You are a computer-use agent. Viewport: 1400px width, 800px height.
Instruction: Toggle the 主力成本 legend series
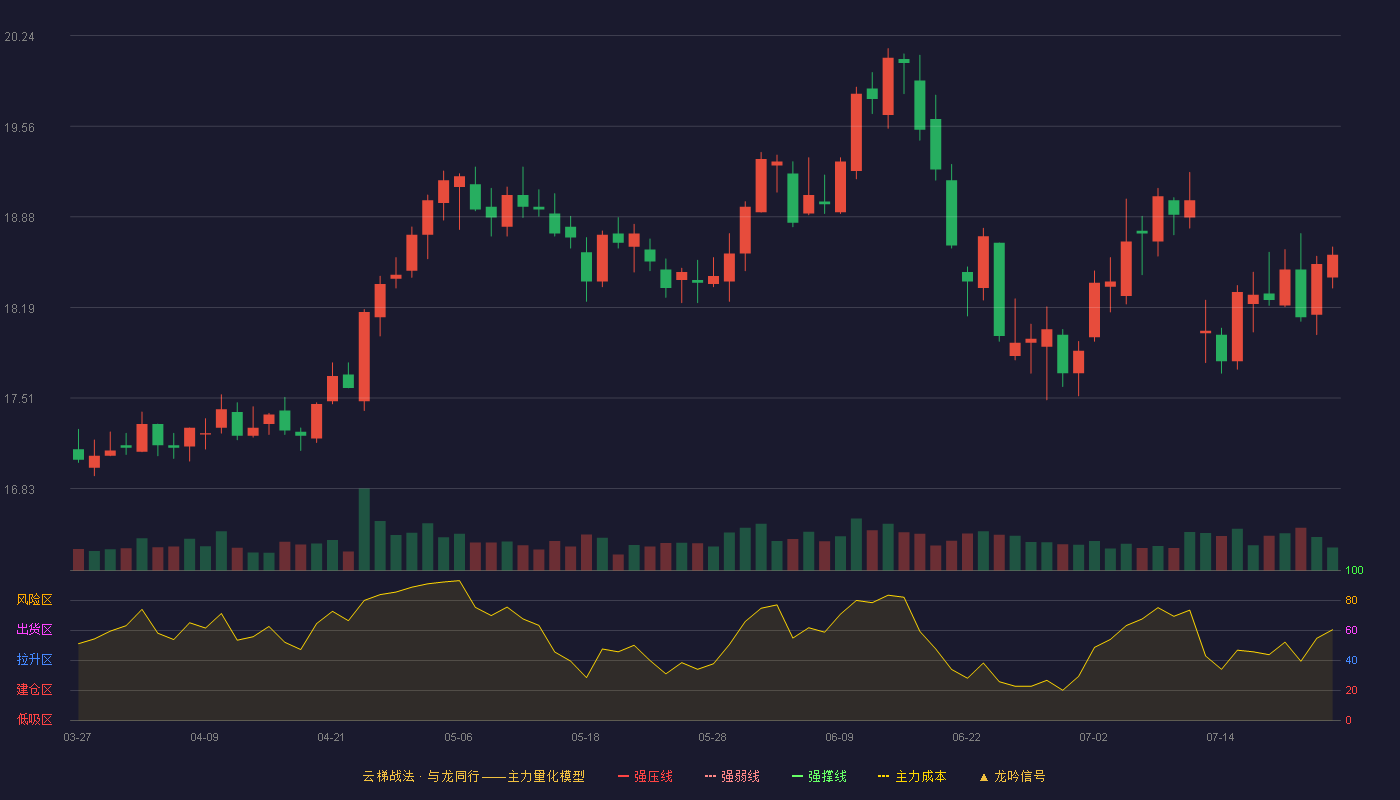pyautogui.click(x=912, y=776)
